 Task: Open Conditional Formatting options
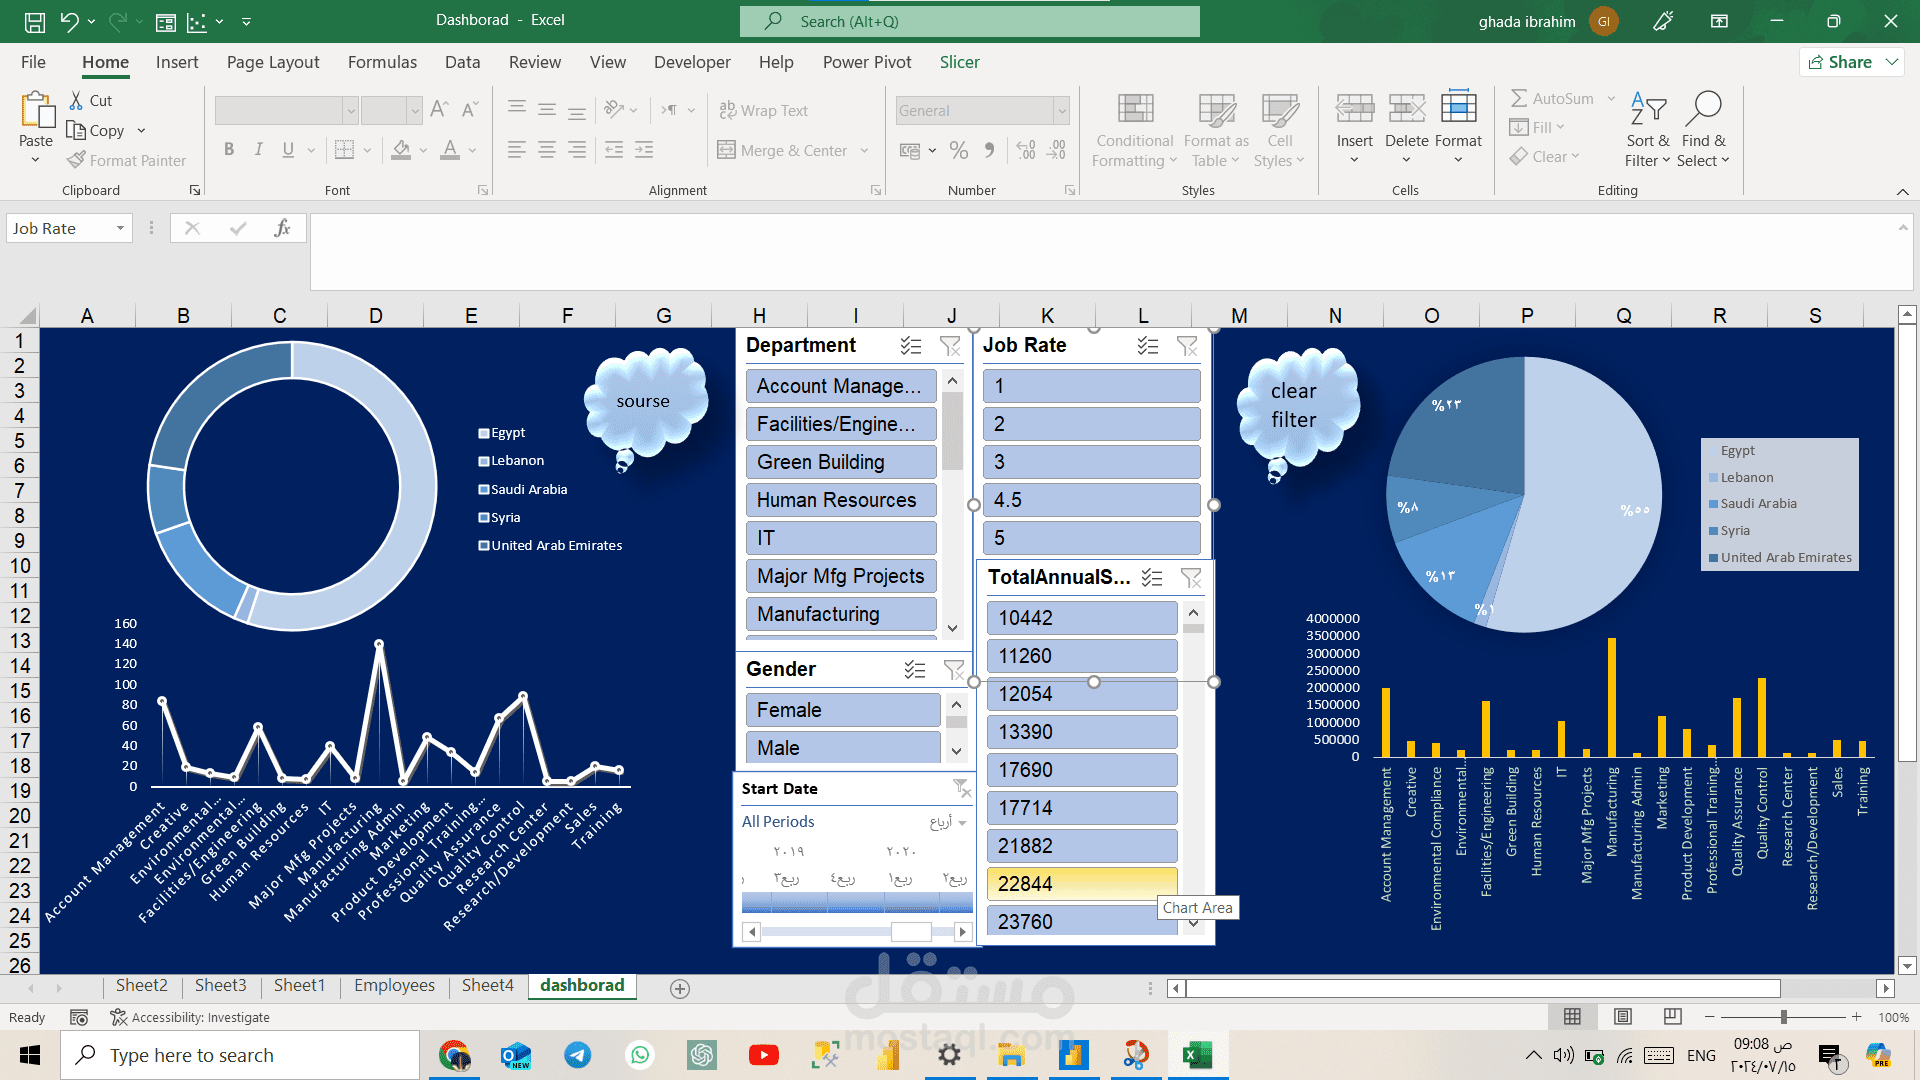click(1134, 130)
